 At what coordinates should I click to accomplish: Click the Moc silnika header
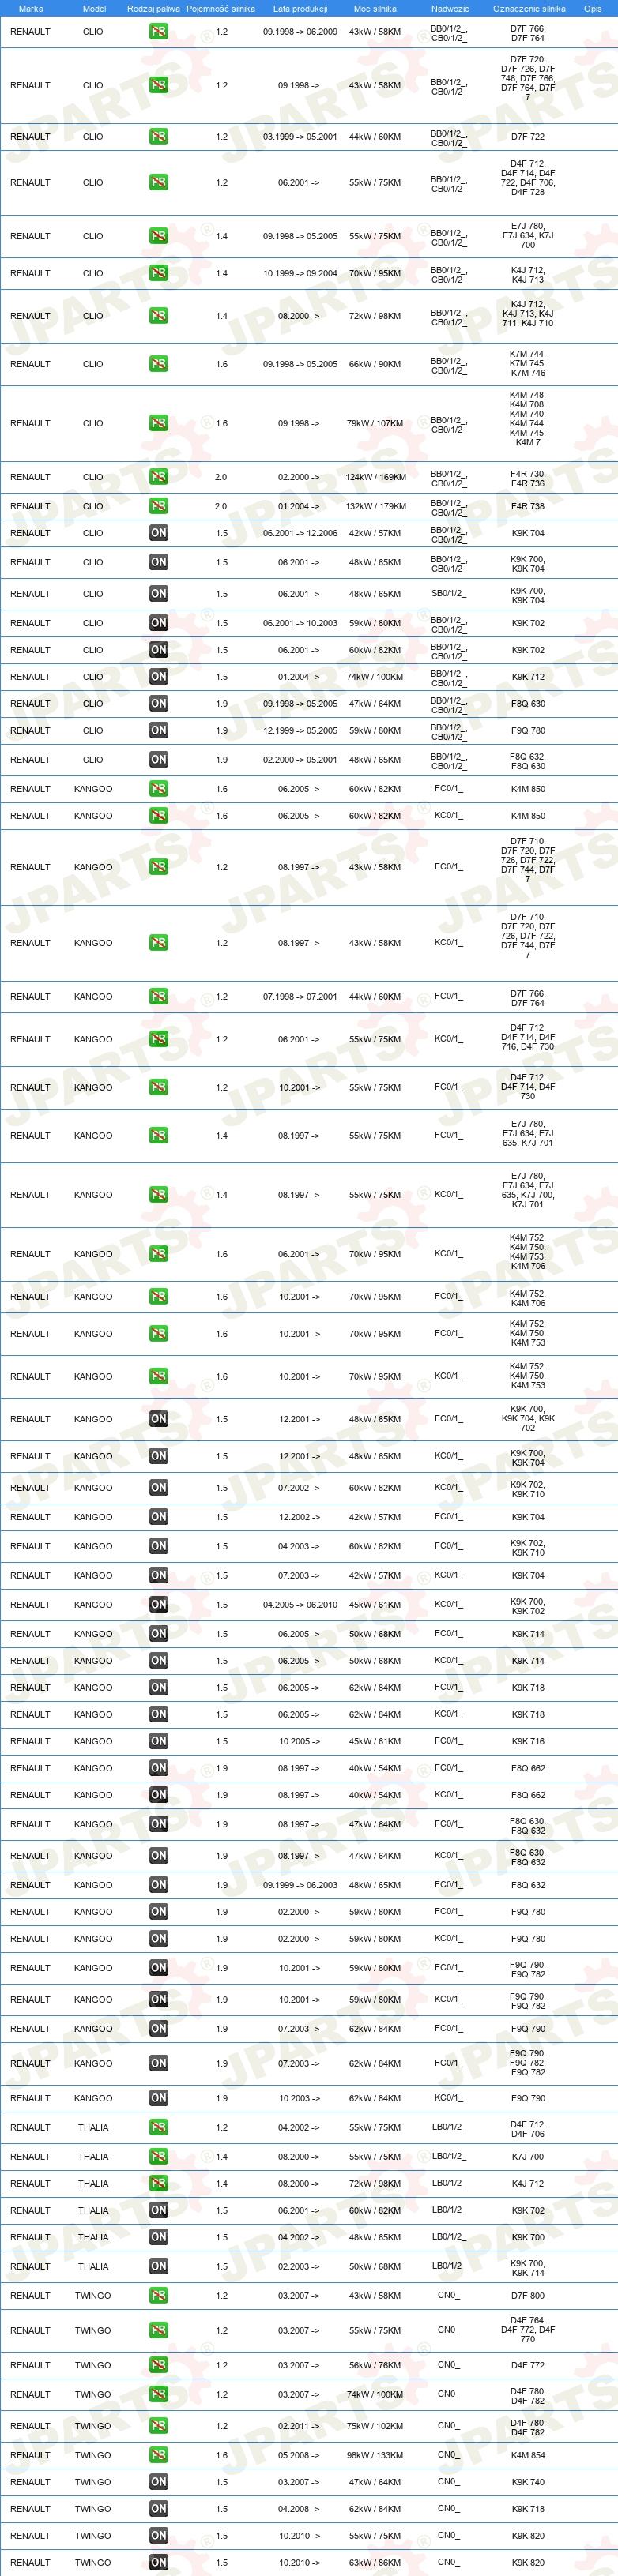coord(375,9)
